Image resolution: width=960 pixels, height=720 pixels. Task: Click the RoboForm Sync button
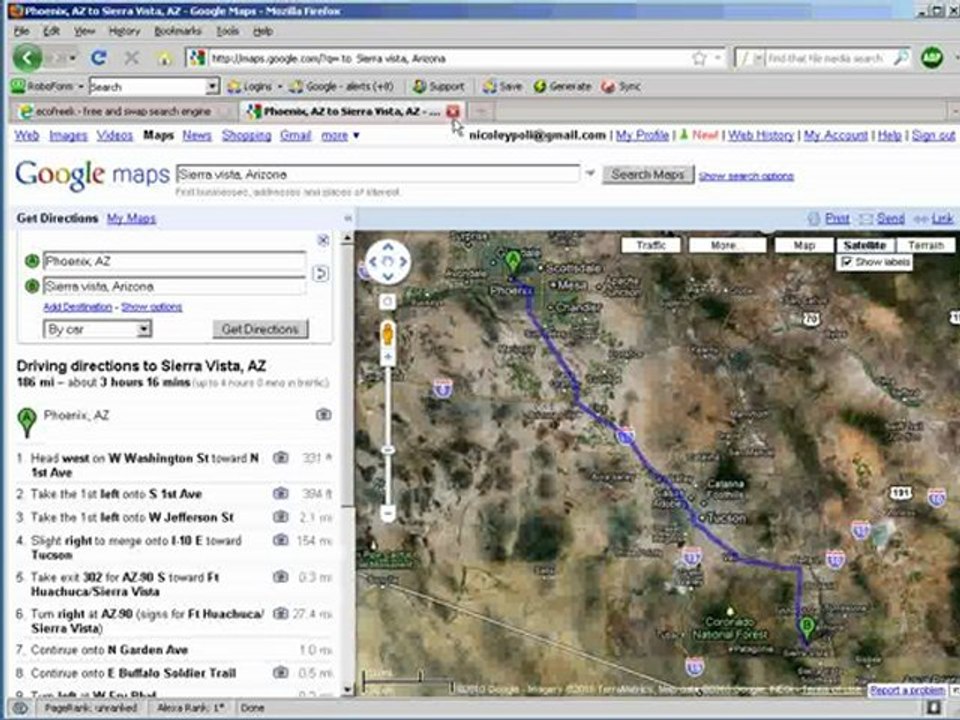621,86
